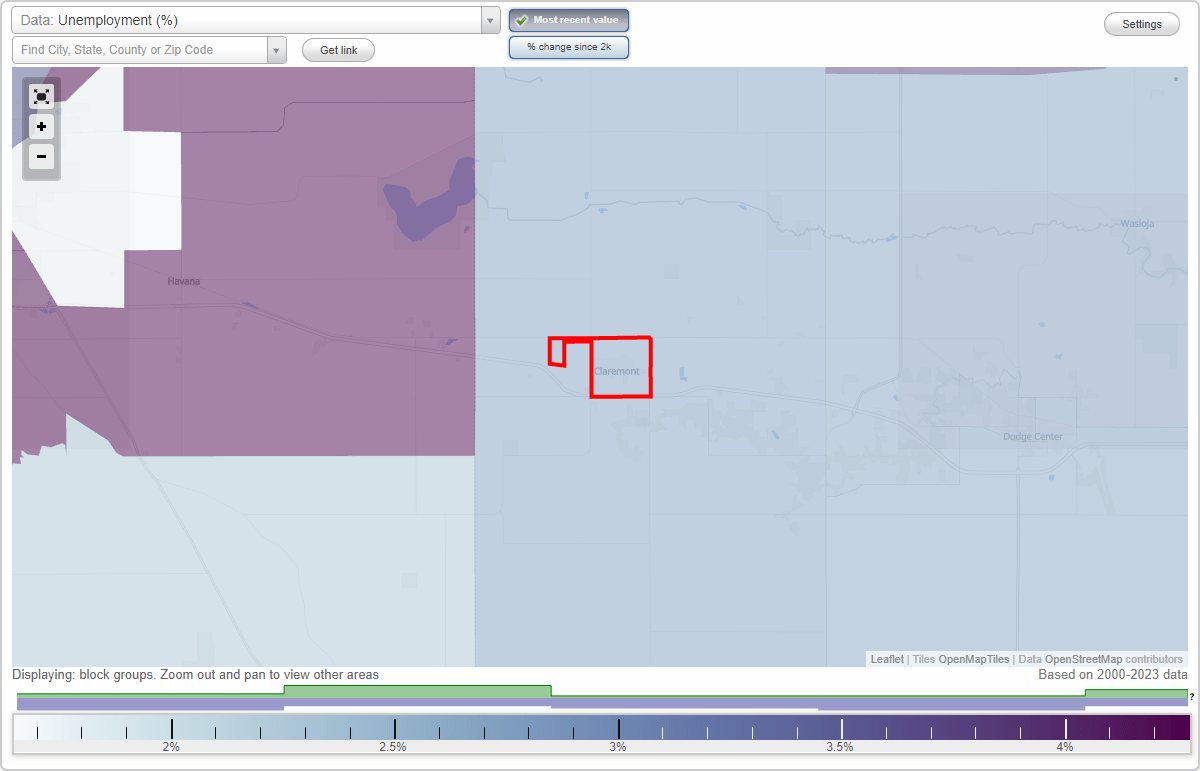Image resolution: width=1200 pixels, height=771 pixels.
Task: Click the 2% mark on color legend
Action: [171, 746]
